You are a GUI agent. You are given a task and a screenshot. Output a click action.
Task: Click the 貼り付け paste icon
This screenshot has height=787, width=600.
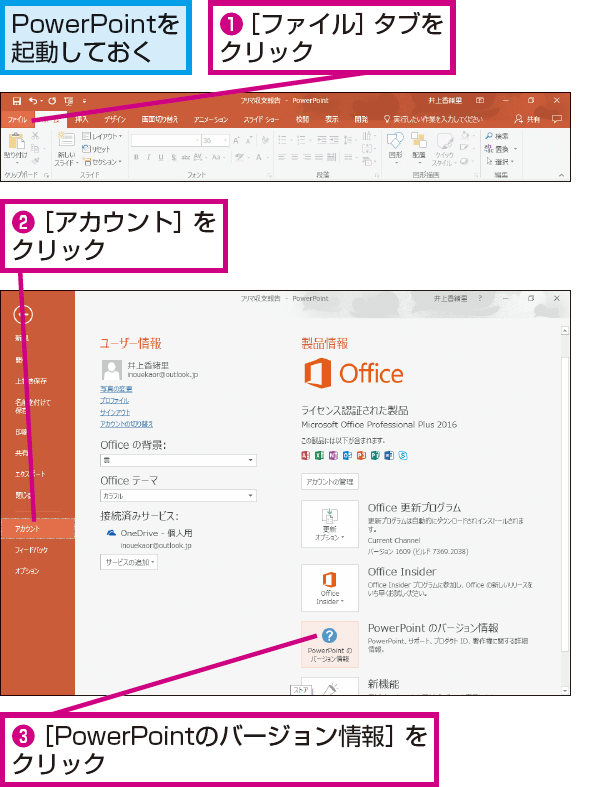(17, 148)
